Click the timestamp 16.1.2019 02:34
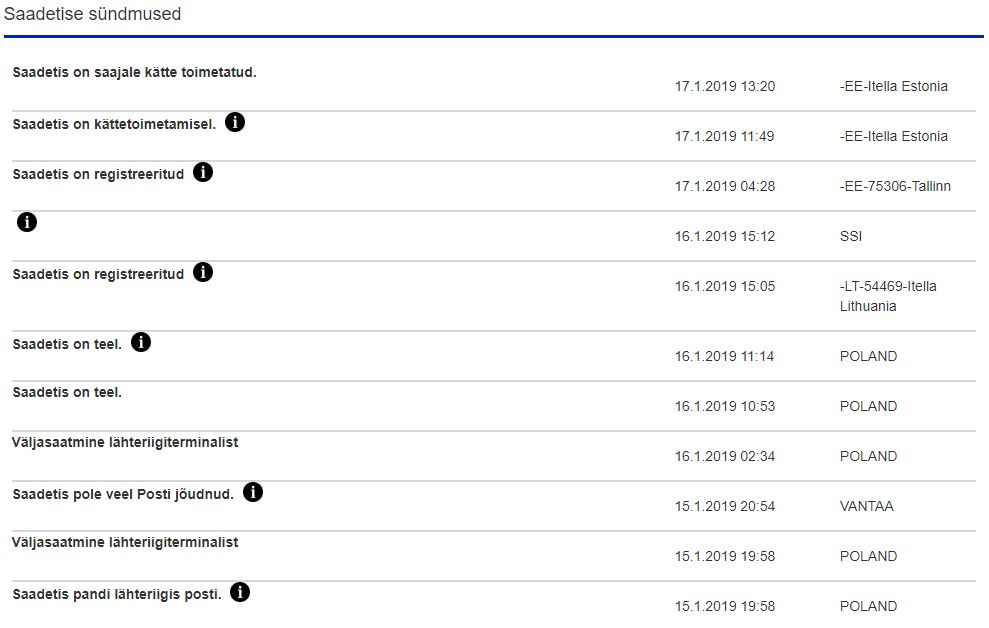Screen dimensions: 989x628 [x=724, y=457]
